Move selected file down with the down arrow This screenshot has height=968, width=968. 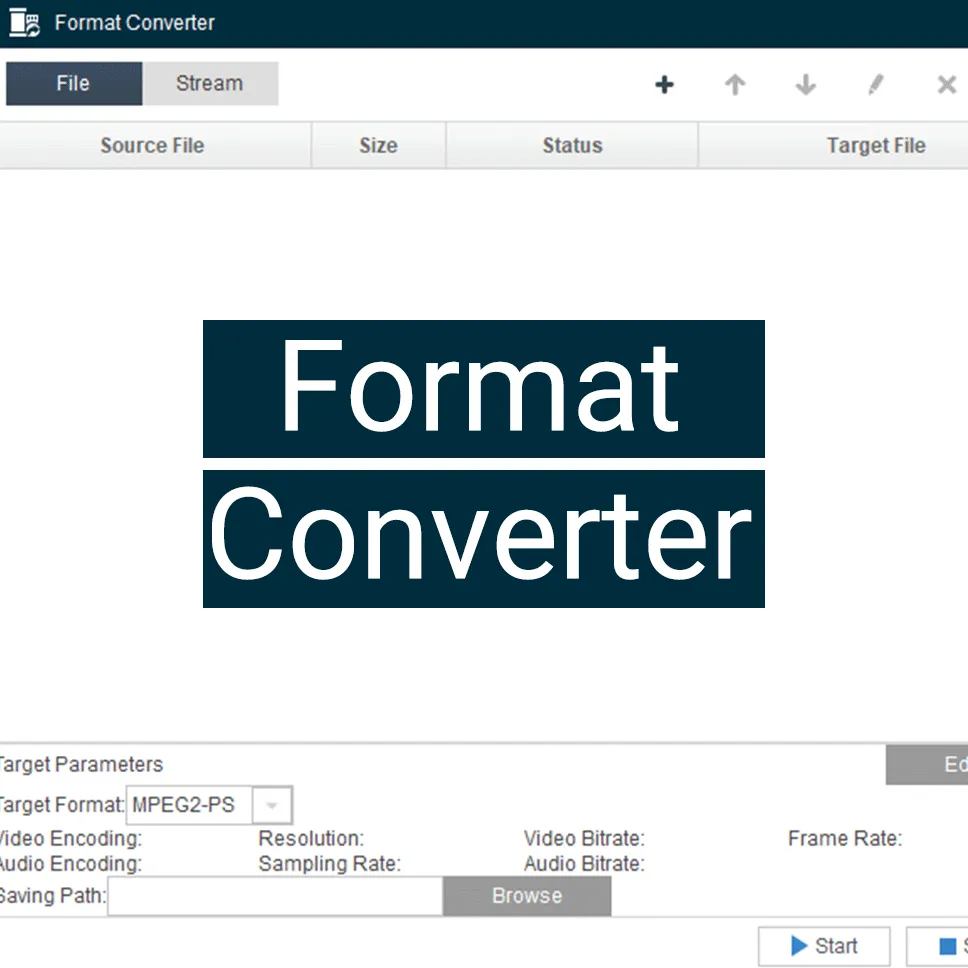point(805,85)
